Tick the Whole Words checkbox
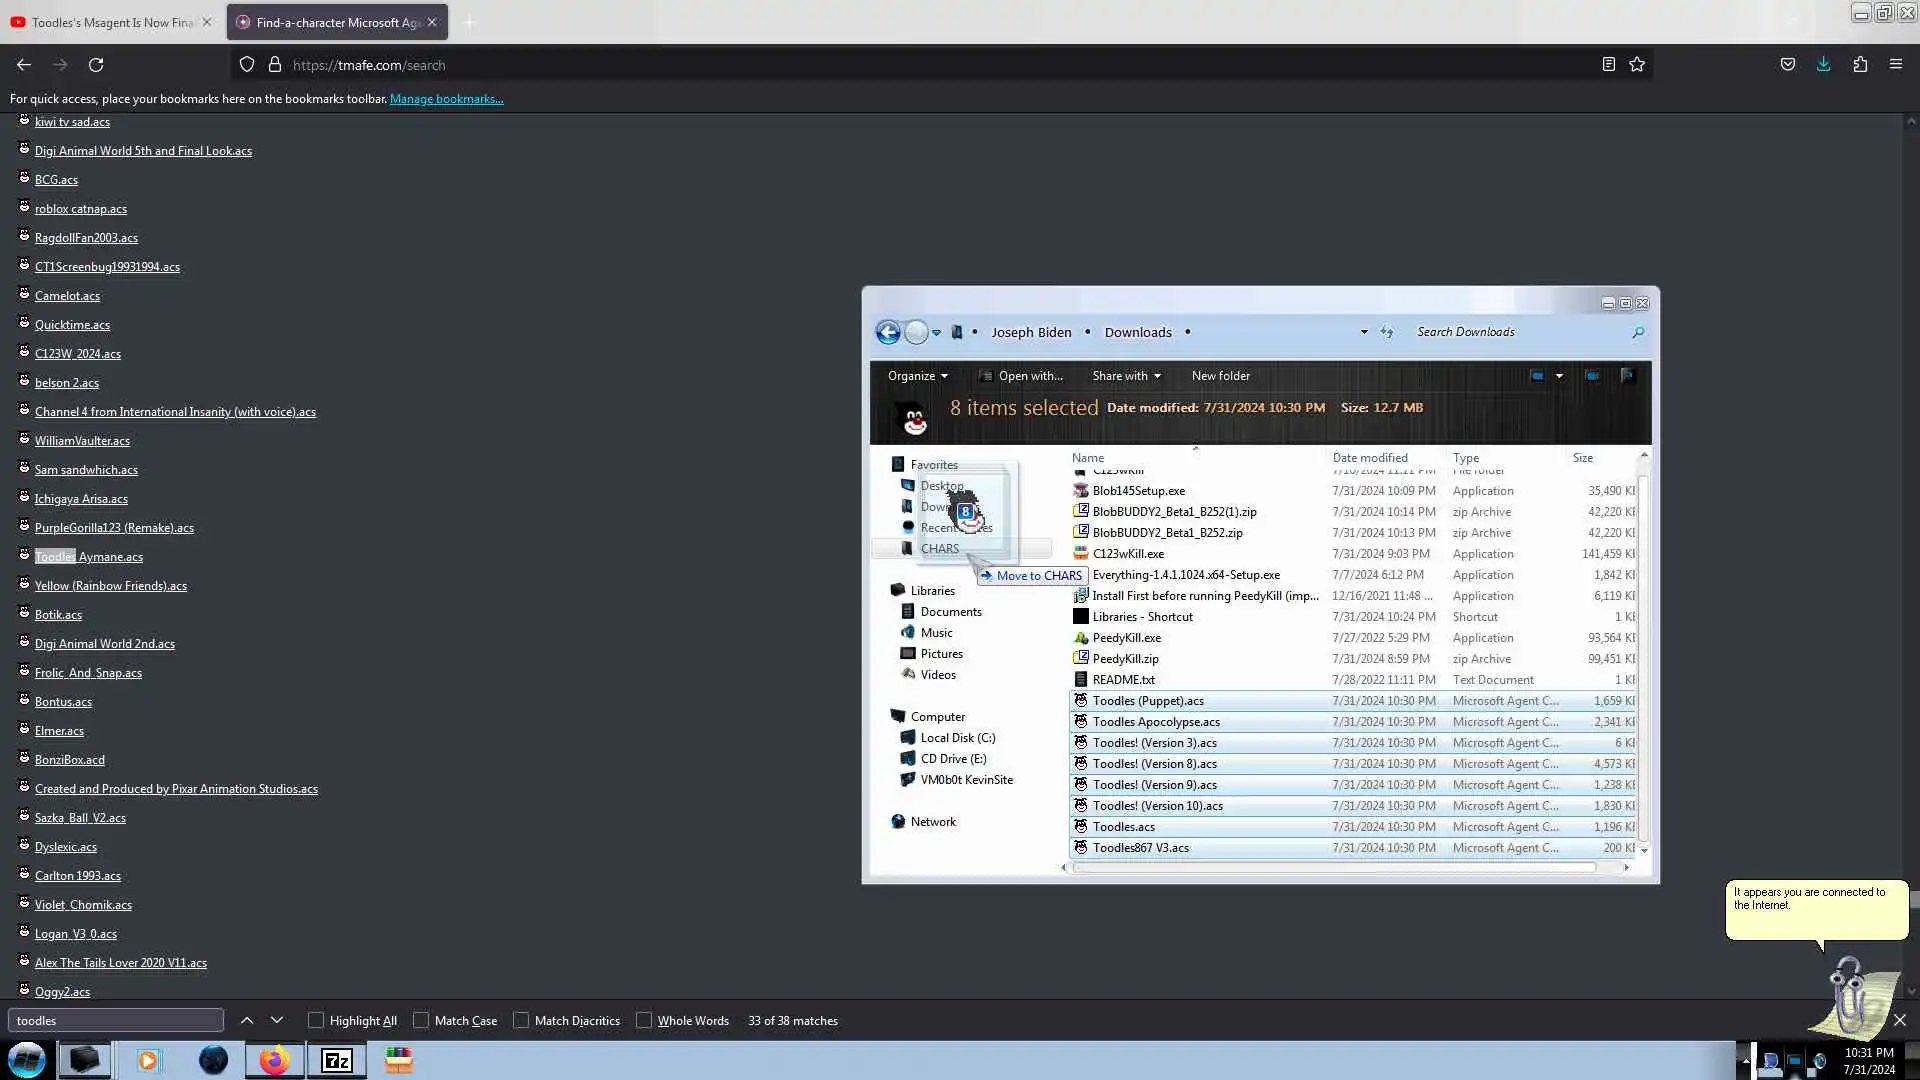 pyautogui.click(x=644, y=1020)
